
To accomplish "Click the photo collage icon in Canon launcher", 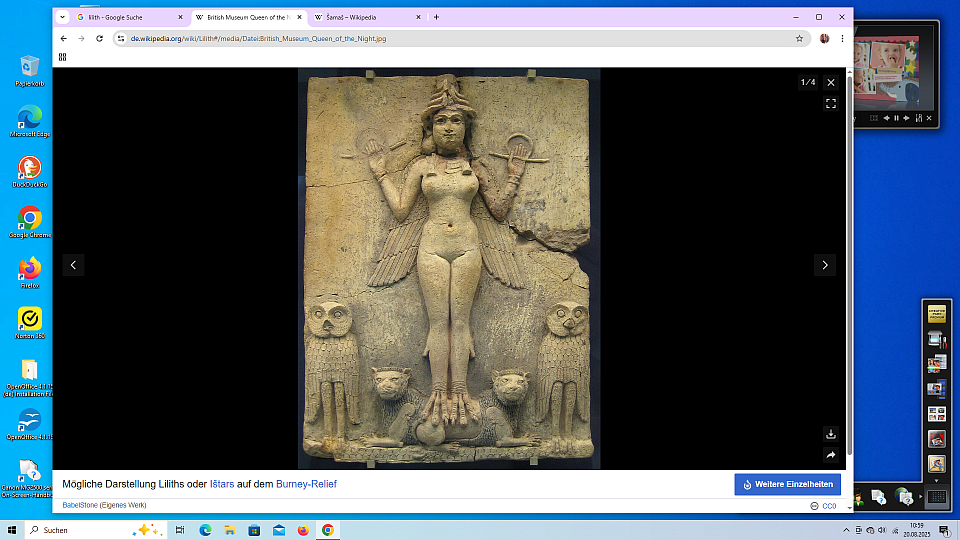I will [x=937, y=414].
